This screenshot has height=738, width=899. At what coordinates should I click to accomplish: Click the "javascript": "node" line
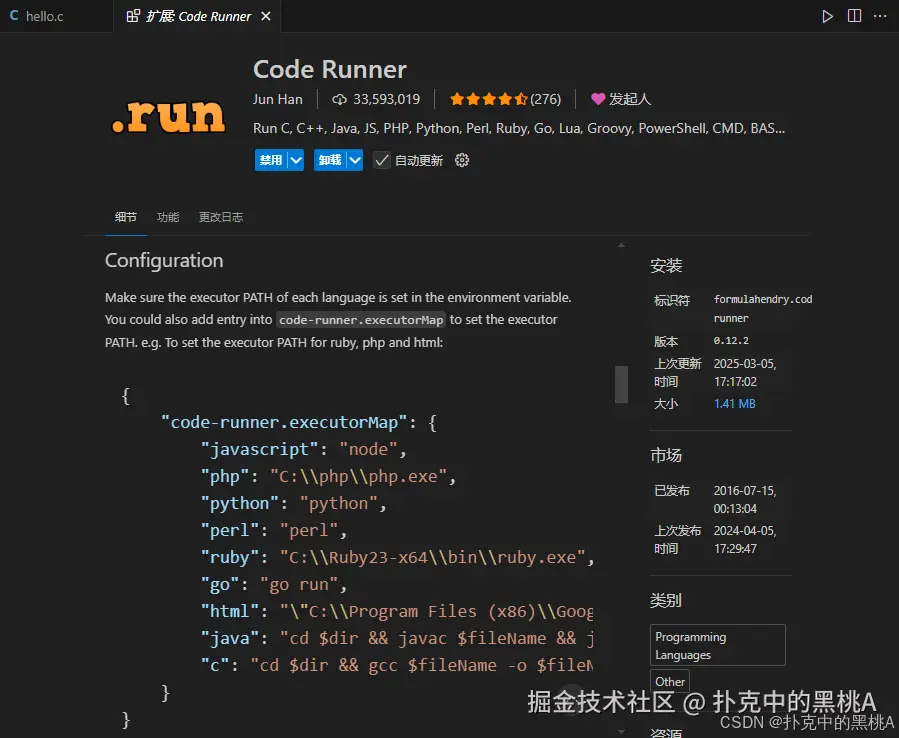[x=303, y=450]
